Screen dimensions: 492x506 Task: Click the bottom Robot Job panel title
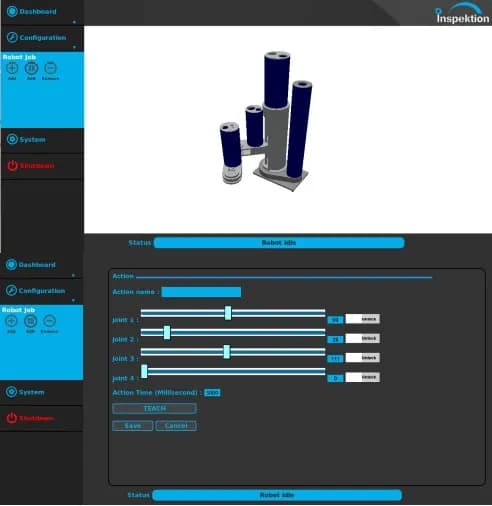tap(18, 310)
